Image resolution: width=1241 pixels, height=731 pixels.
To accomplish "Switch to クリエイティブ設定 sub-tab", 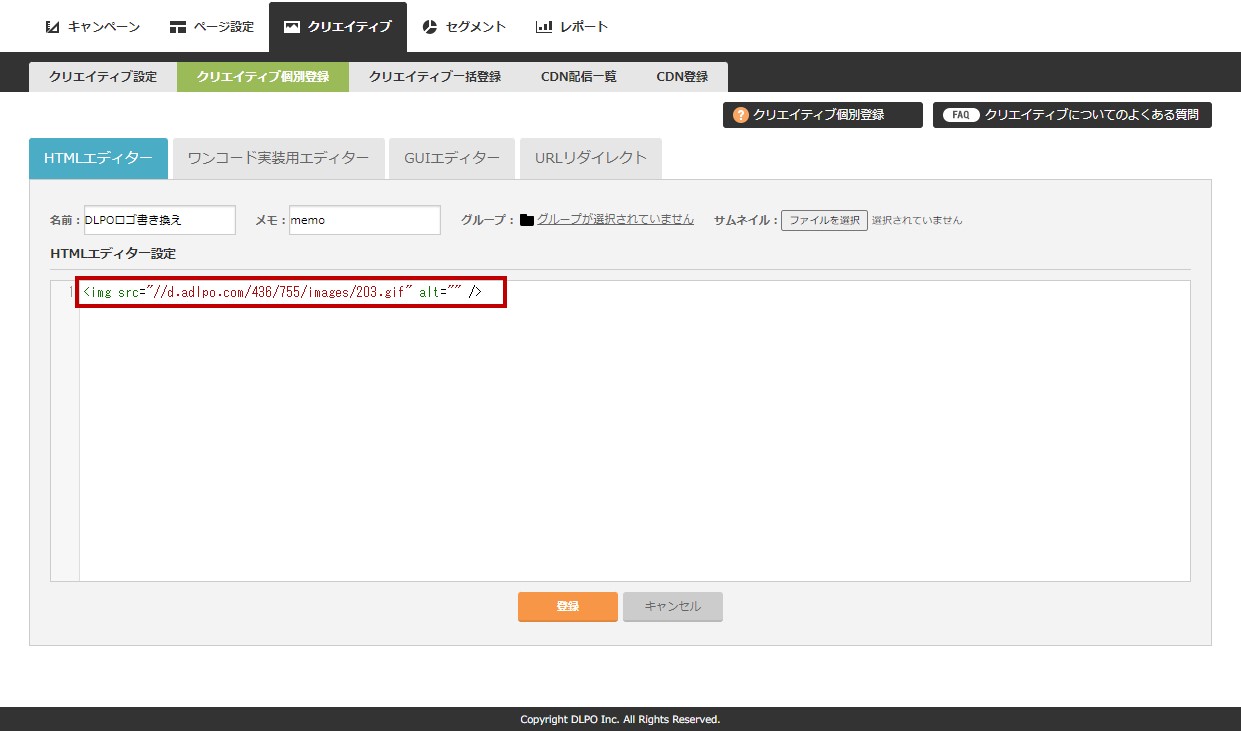I will point(103,77).
